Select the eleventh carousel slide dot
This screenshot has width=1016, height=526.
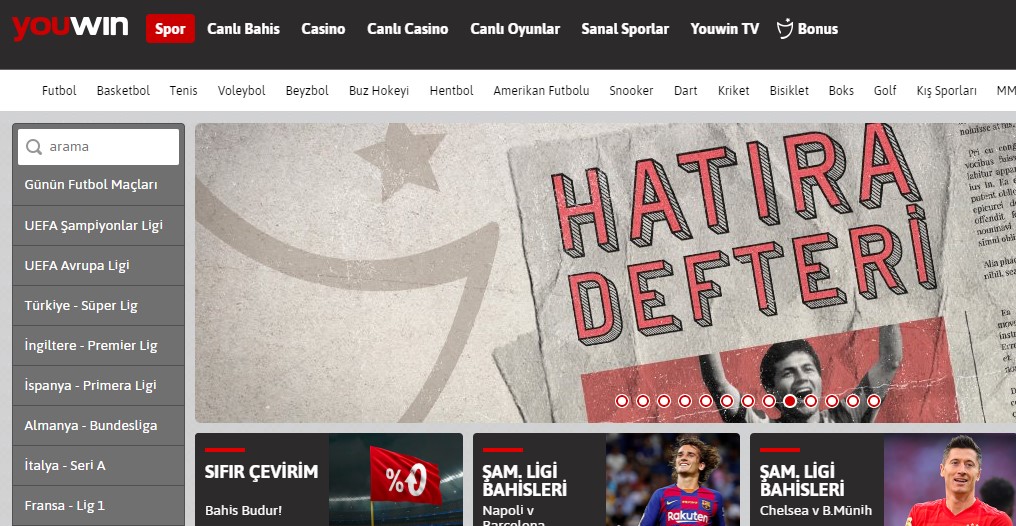point(832,401)
